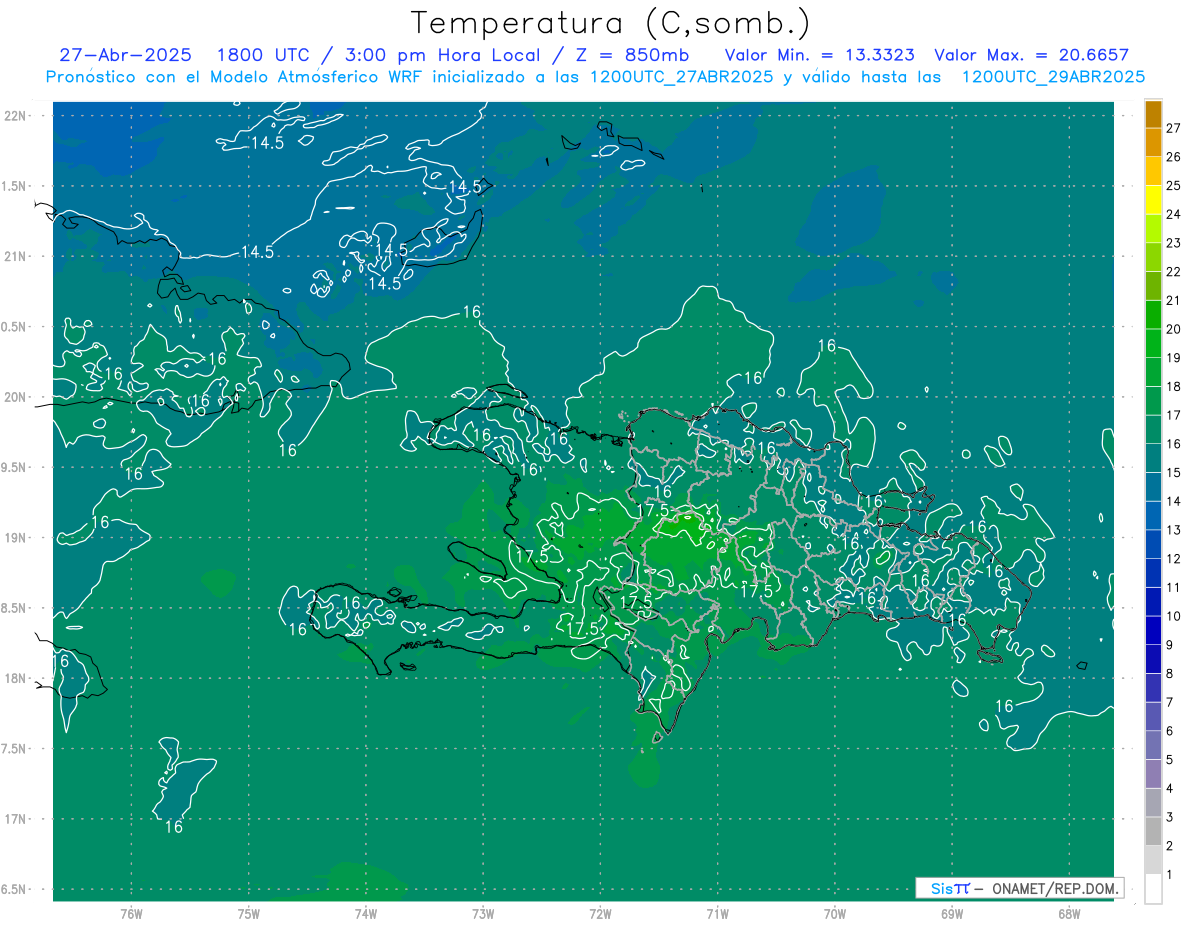The image size is (1200, 927).
Task: Click the longitude axis label "68W"
Action: click(x=1068, y=914)
